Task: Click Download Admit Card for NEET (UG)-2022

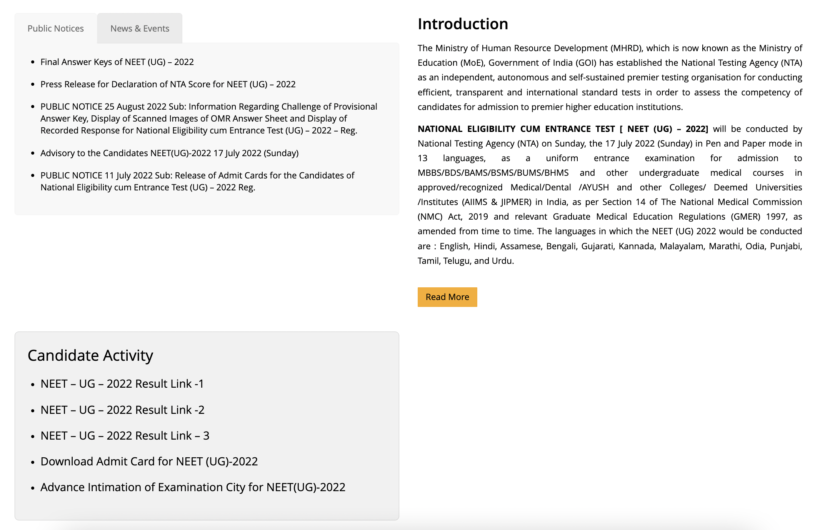Action: click(149, 462)
